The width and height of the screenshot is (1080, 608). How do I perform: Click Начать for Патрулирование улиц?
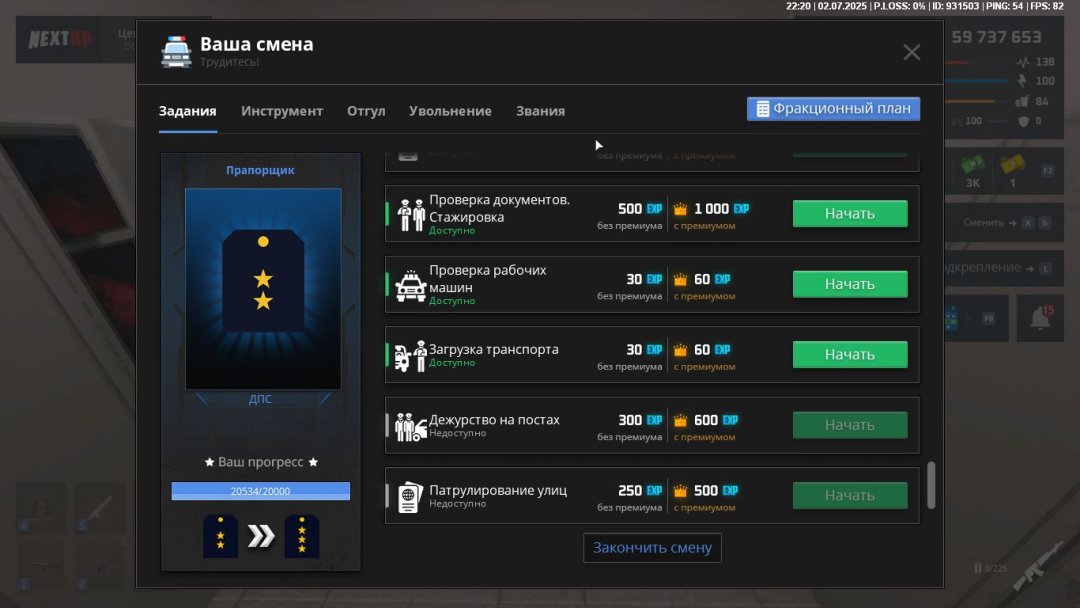click(x=850, y=495)
